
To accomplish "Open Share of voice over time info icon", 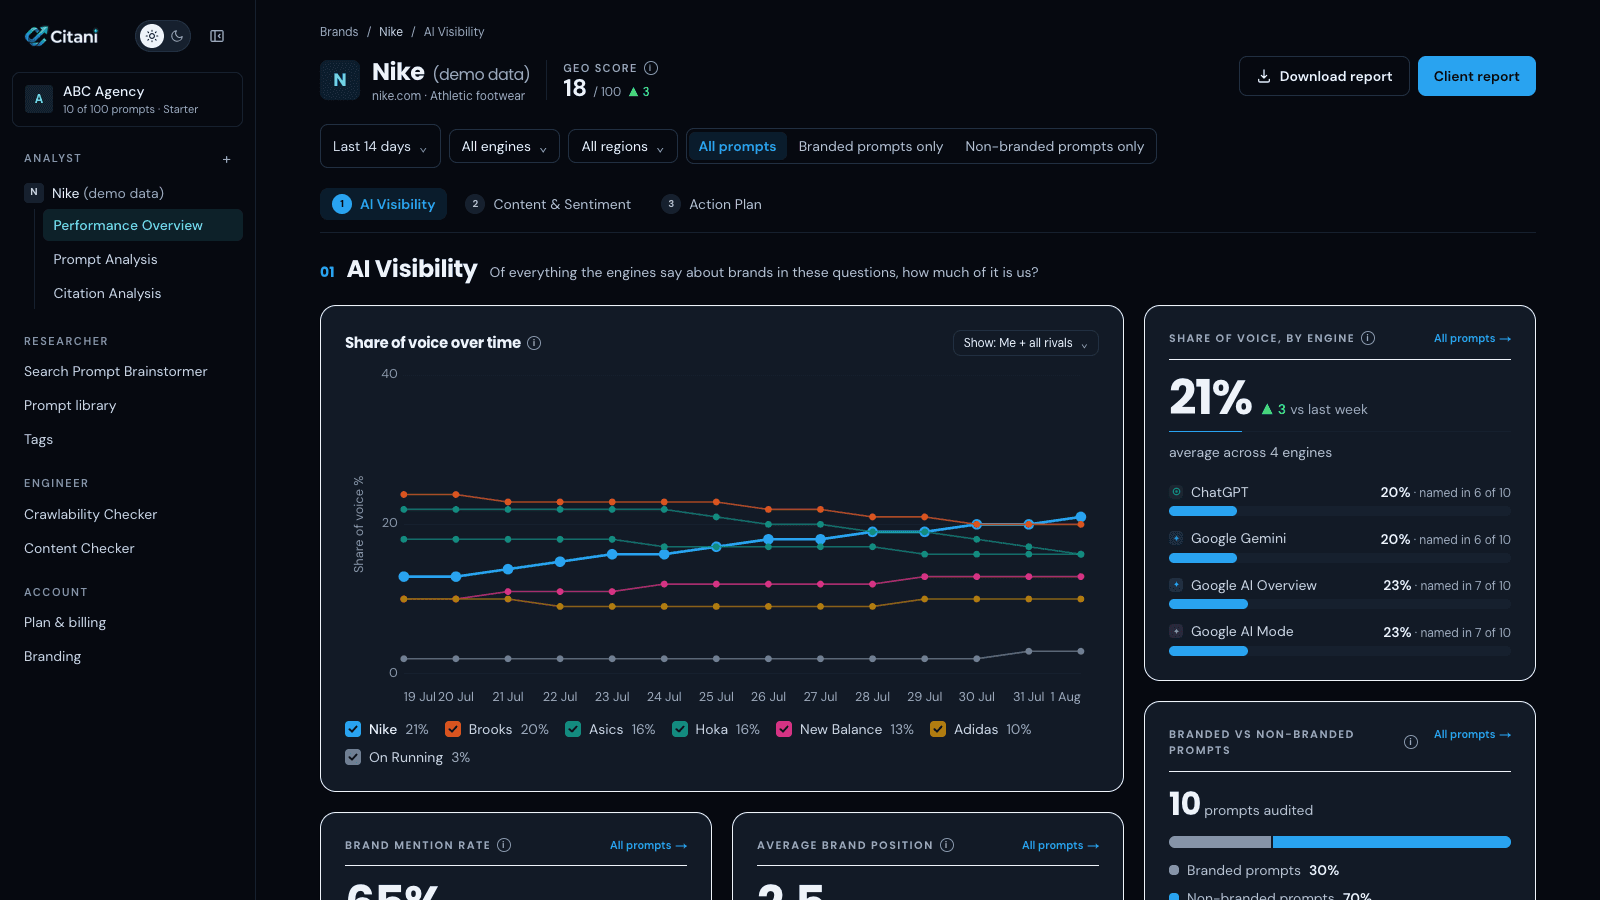I will click(534, 343).
